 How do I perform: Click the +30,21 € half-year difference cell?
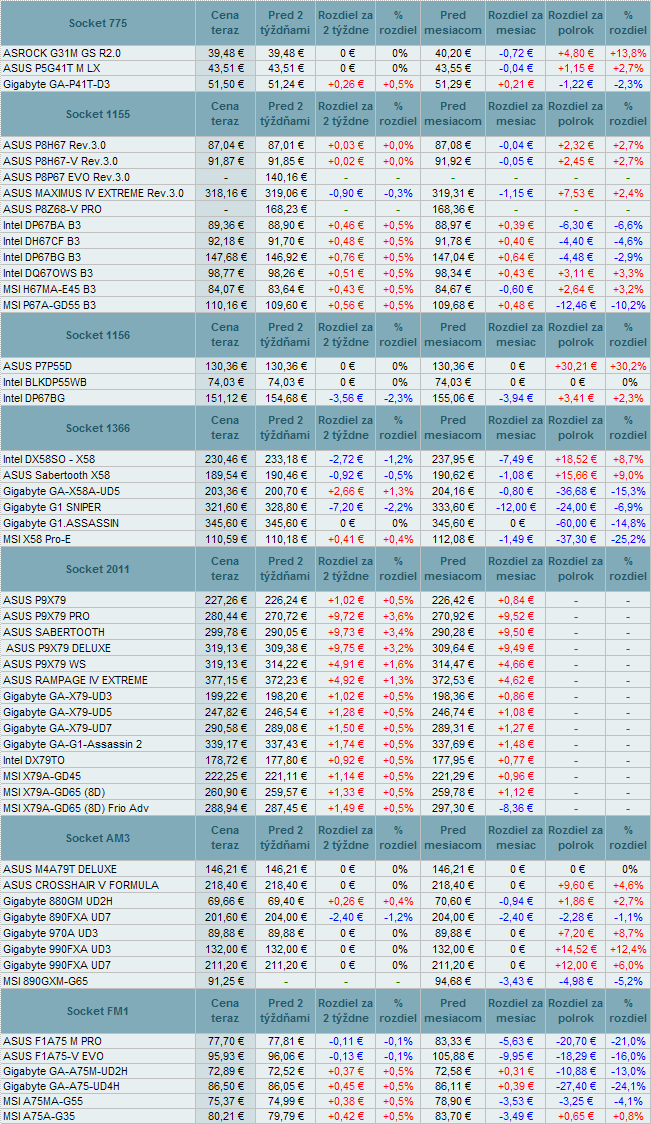576,366
